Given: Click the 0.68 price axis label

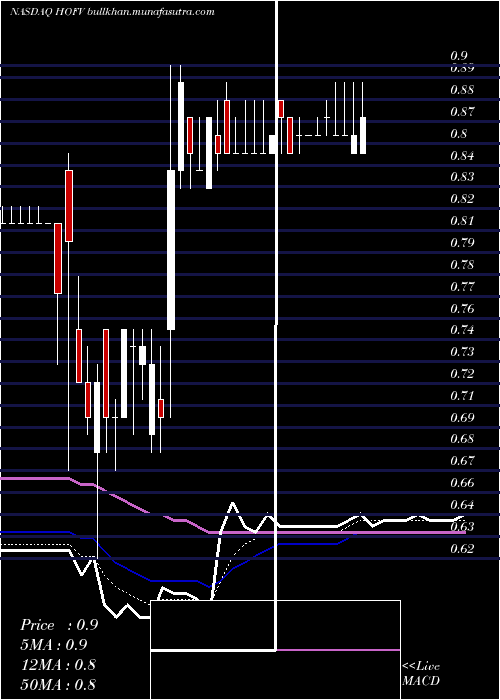Looking at the screenshot, I should pos(462,439).
